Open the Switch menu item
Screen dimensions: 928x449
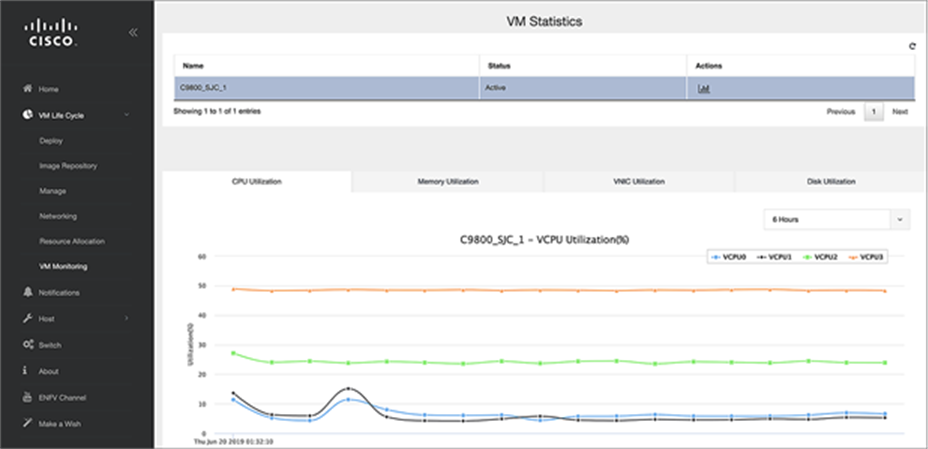tap(50, 345)
